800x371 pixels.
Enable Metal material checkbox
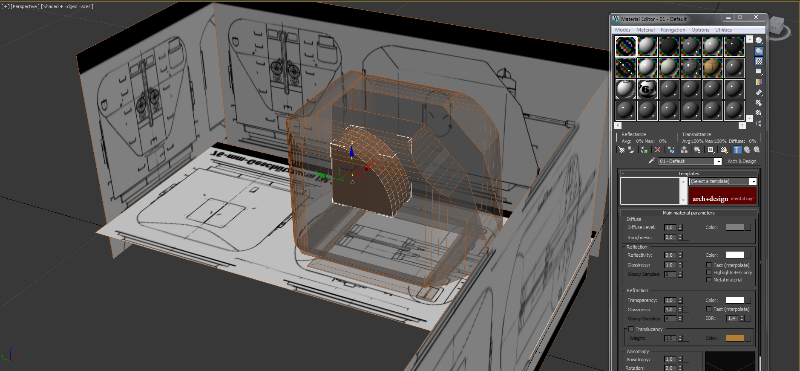pyautogui.click(x=709, y=280)
